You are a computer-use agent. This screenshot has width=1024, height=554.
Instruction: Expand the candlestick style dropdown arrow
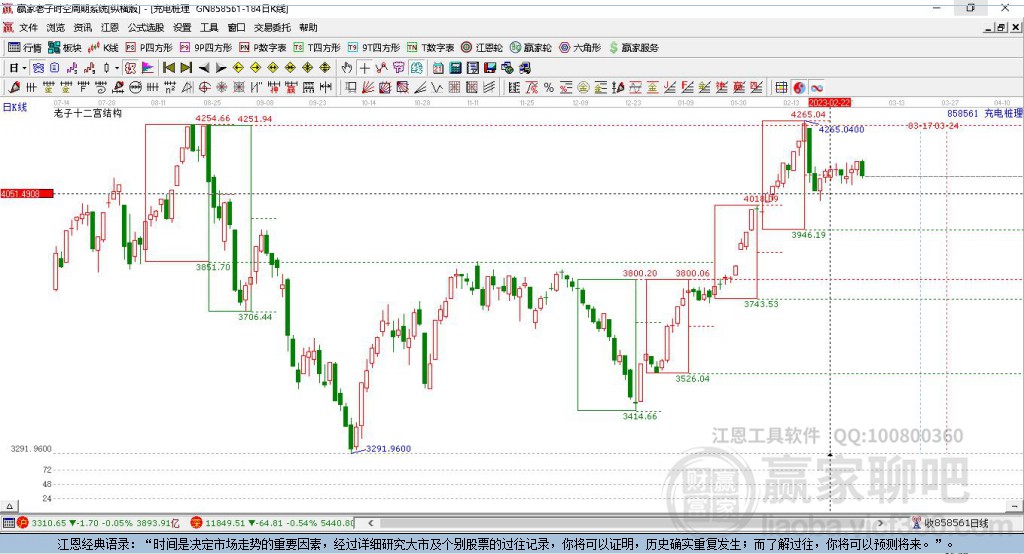pyautogui.click(x=116, y=68)
